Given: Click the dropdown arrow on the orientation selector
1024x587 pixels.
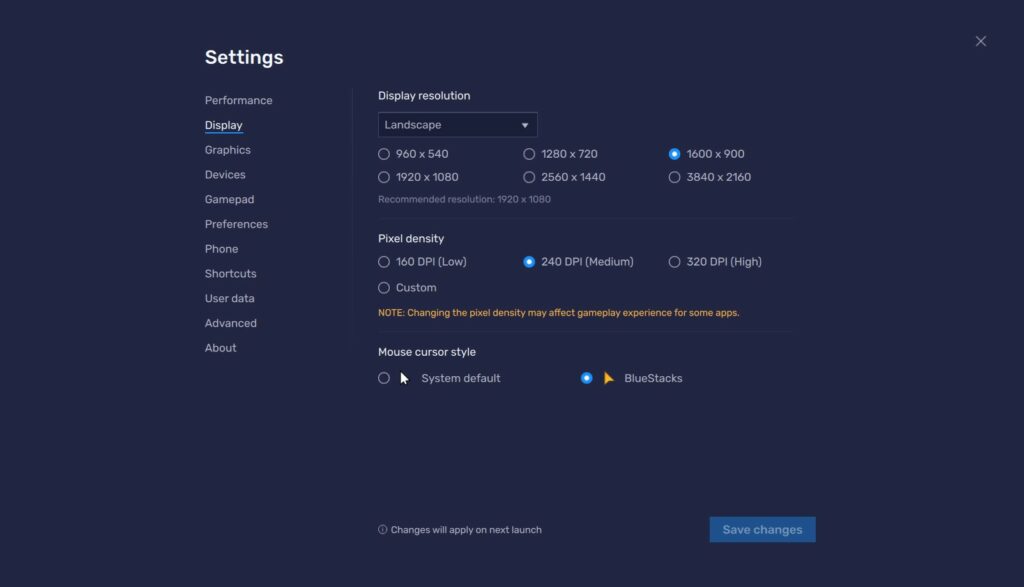Looking at the screenshot, I should pyautogui.click(x=525, y=124).
